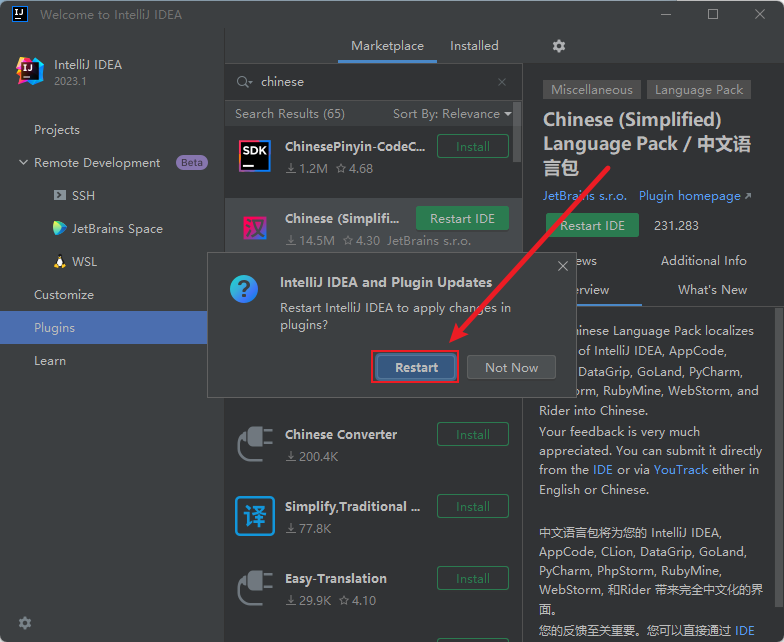784x642 pixels.
Task: Install the Easy-Translation plugin
Action: point(472,578)
